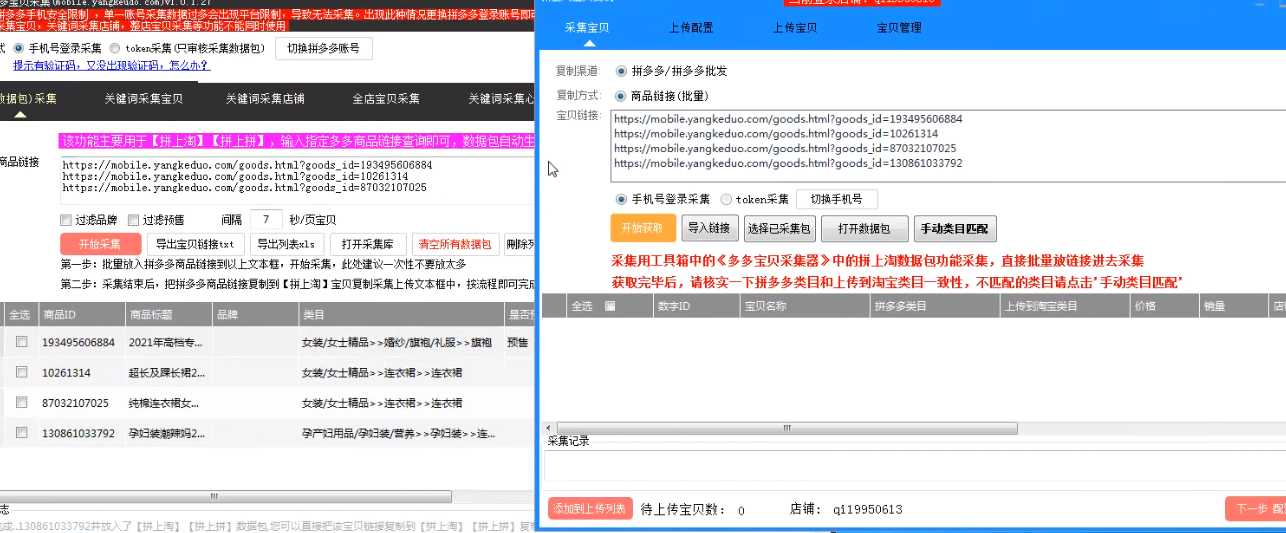This screenshot has height=533, width=1286.
Task: Select the 拼多多/拼多多批发 radio option
Action: point(622,72)
